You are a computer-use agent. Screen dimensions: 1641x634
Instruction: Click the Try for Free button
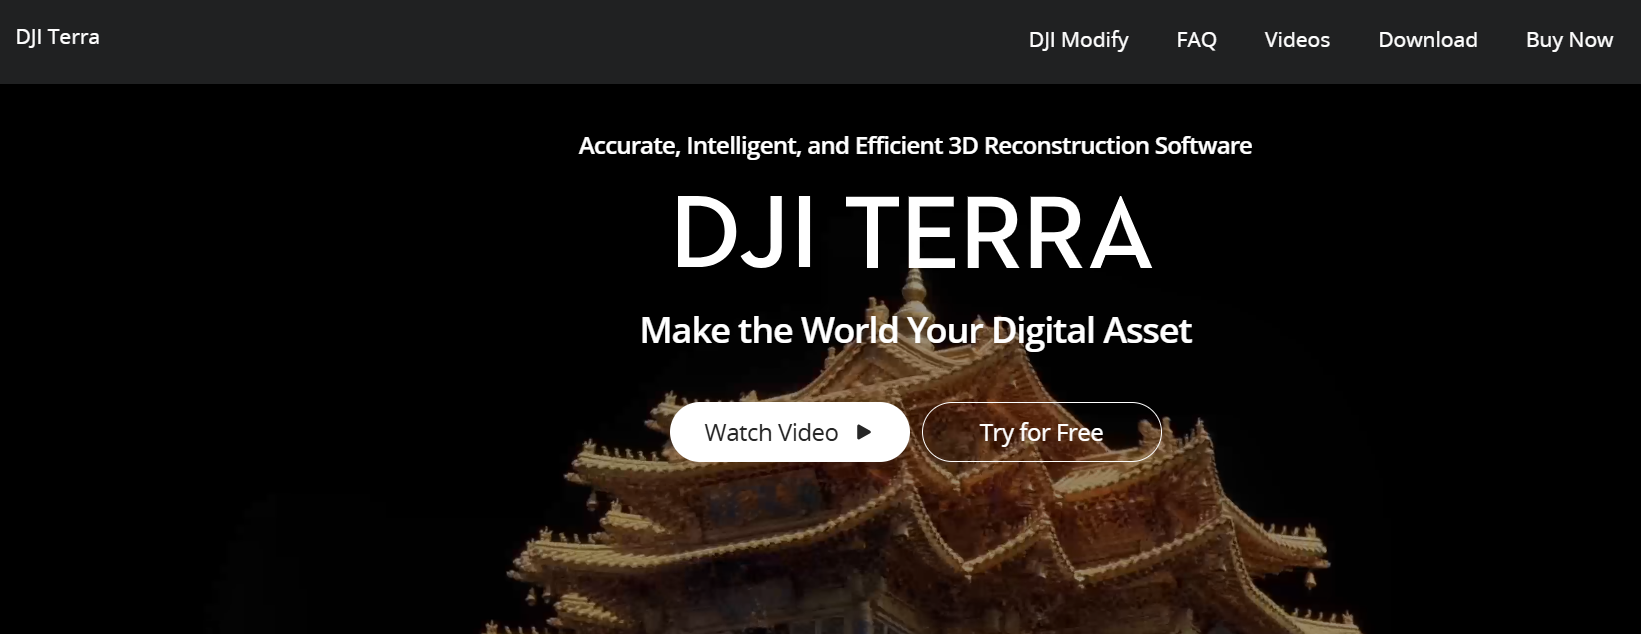1041,432
